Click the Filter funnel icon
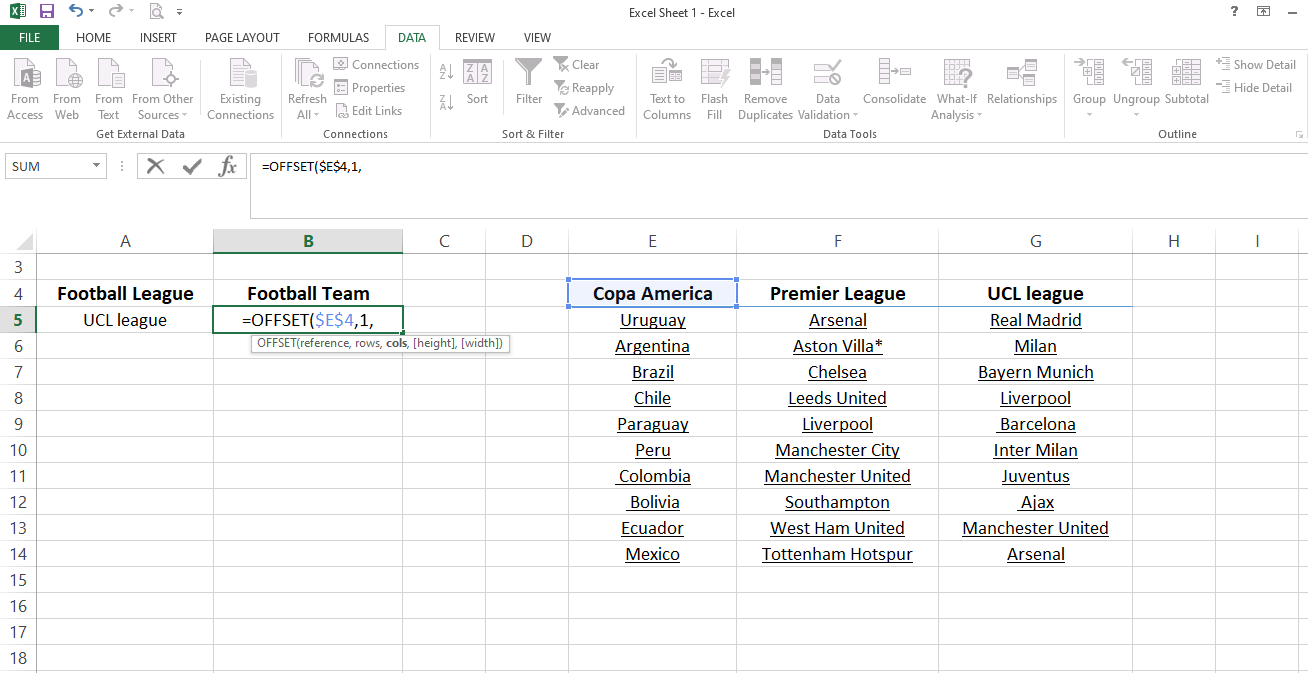Screen dimensions: 1308x673 [x=529, y=74]
